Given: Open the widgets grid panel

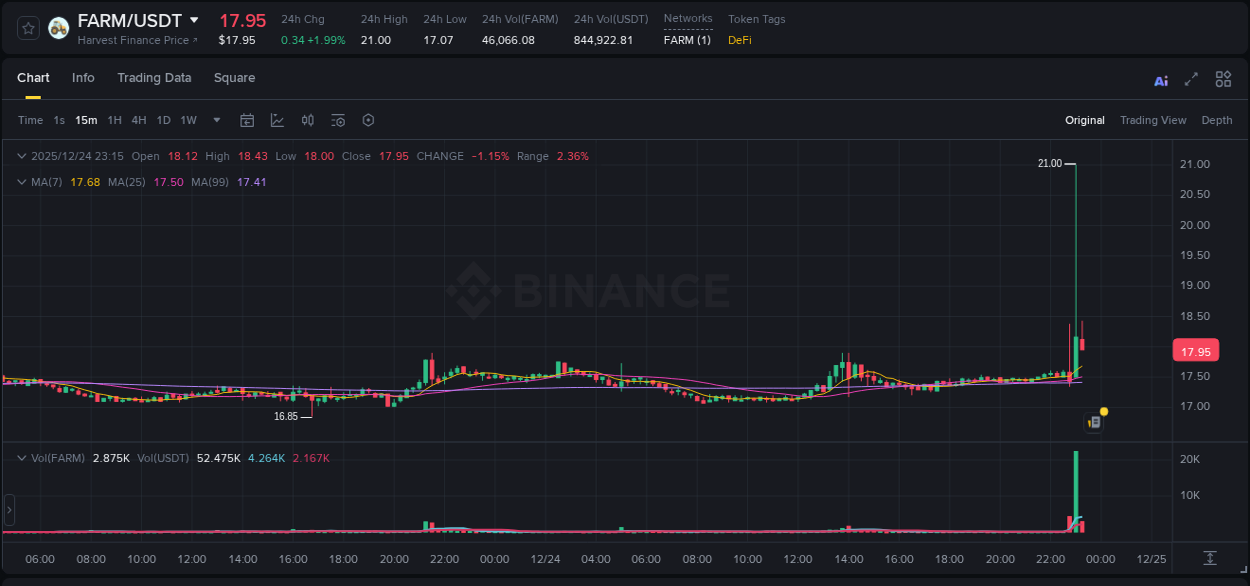Looking at the screenshot, I should [1223, 79].
